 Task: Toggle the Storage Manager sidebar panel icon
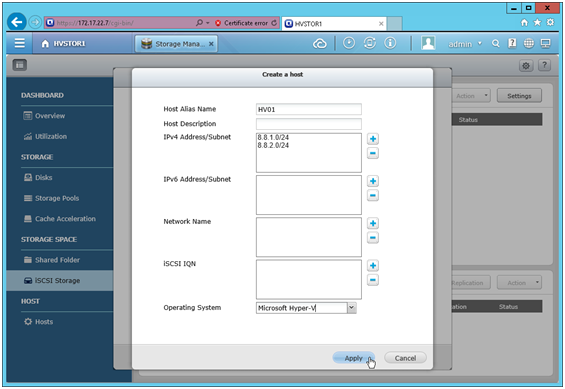(20, 65)
